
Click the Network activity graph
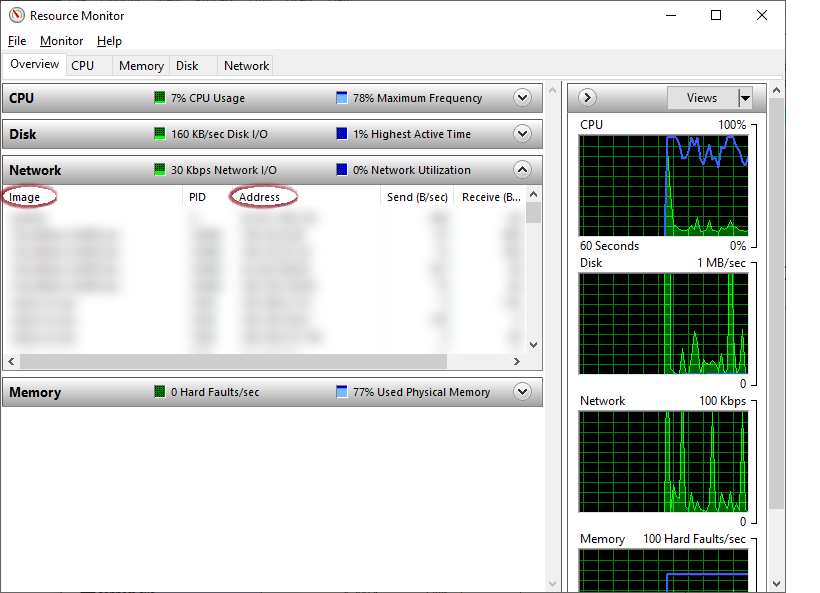point(664,462)
